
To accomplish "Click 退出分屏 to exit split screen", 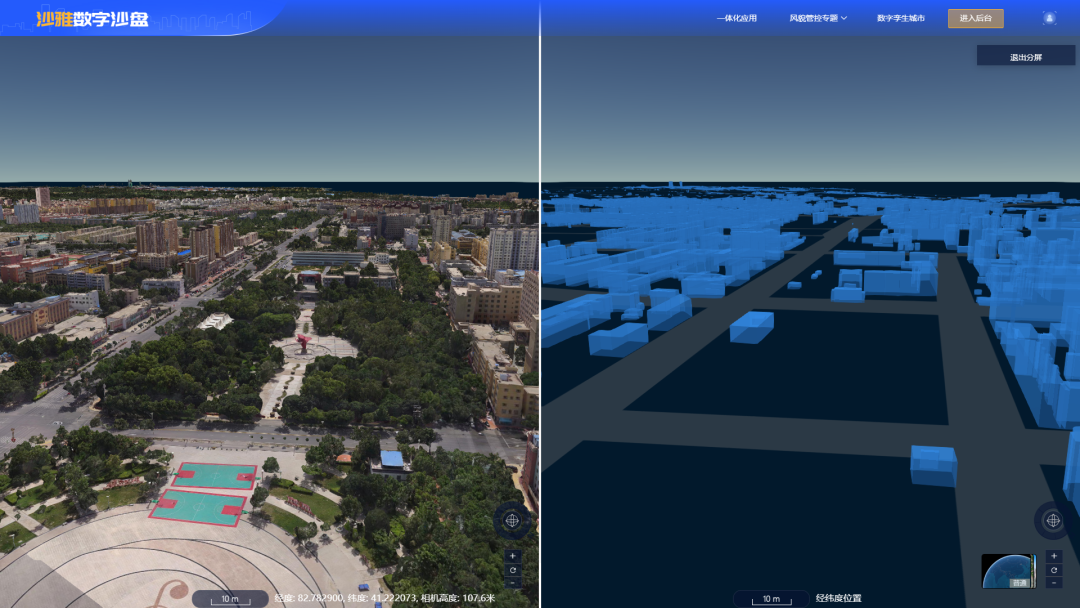I will [1026, 57].
